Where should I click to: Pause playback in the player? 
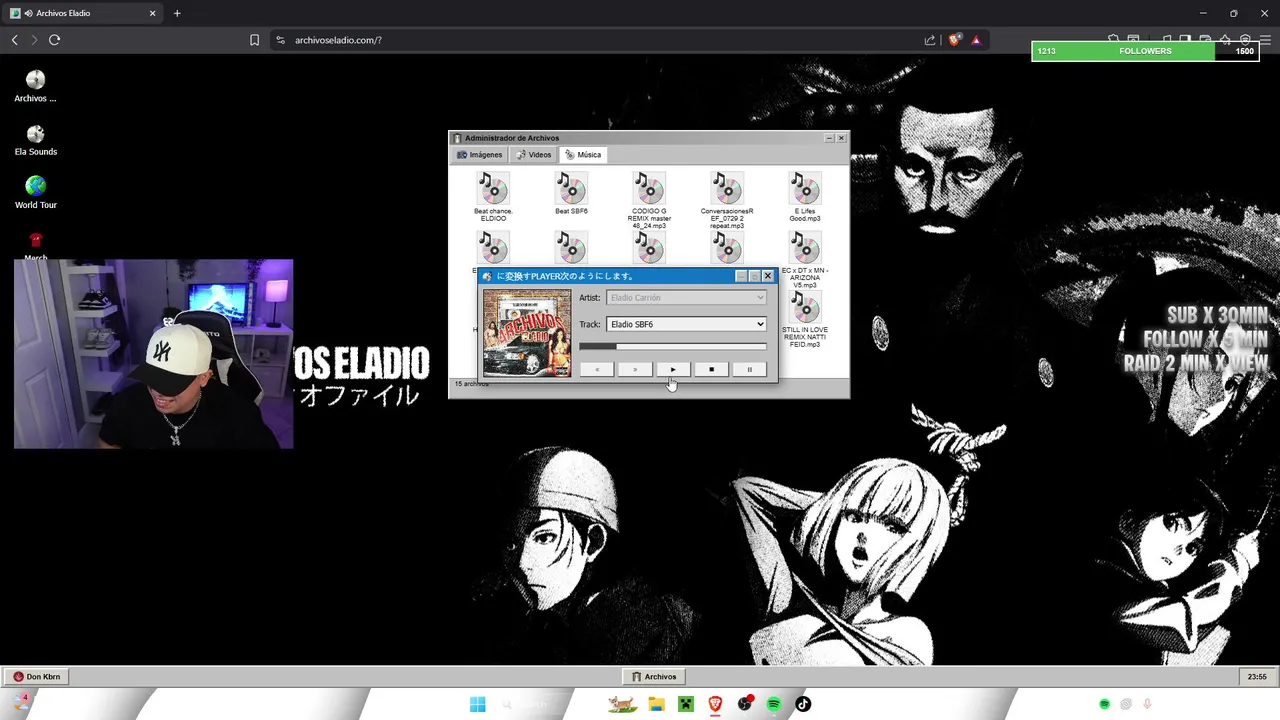pos(749,369)
